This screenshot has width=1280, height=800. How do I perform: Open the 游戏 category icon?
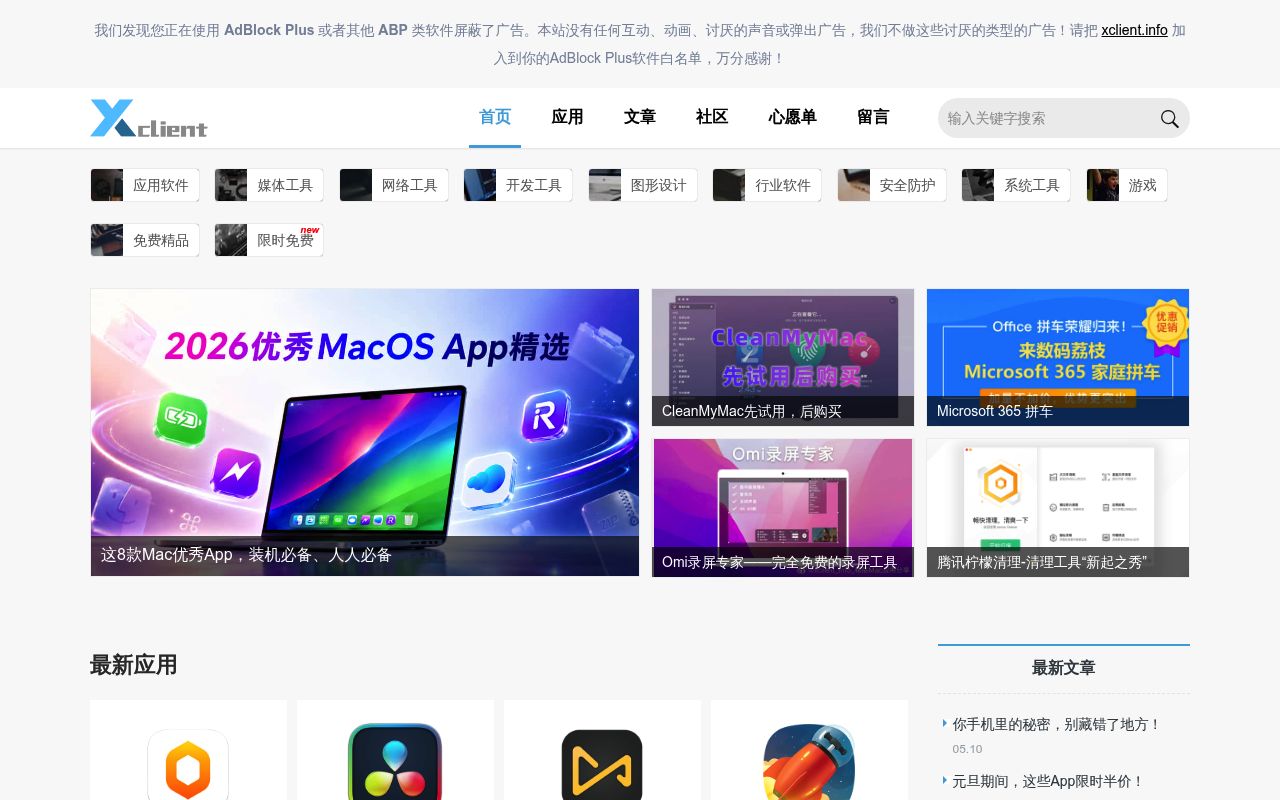pos(1103,185)
